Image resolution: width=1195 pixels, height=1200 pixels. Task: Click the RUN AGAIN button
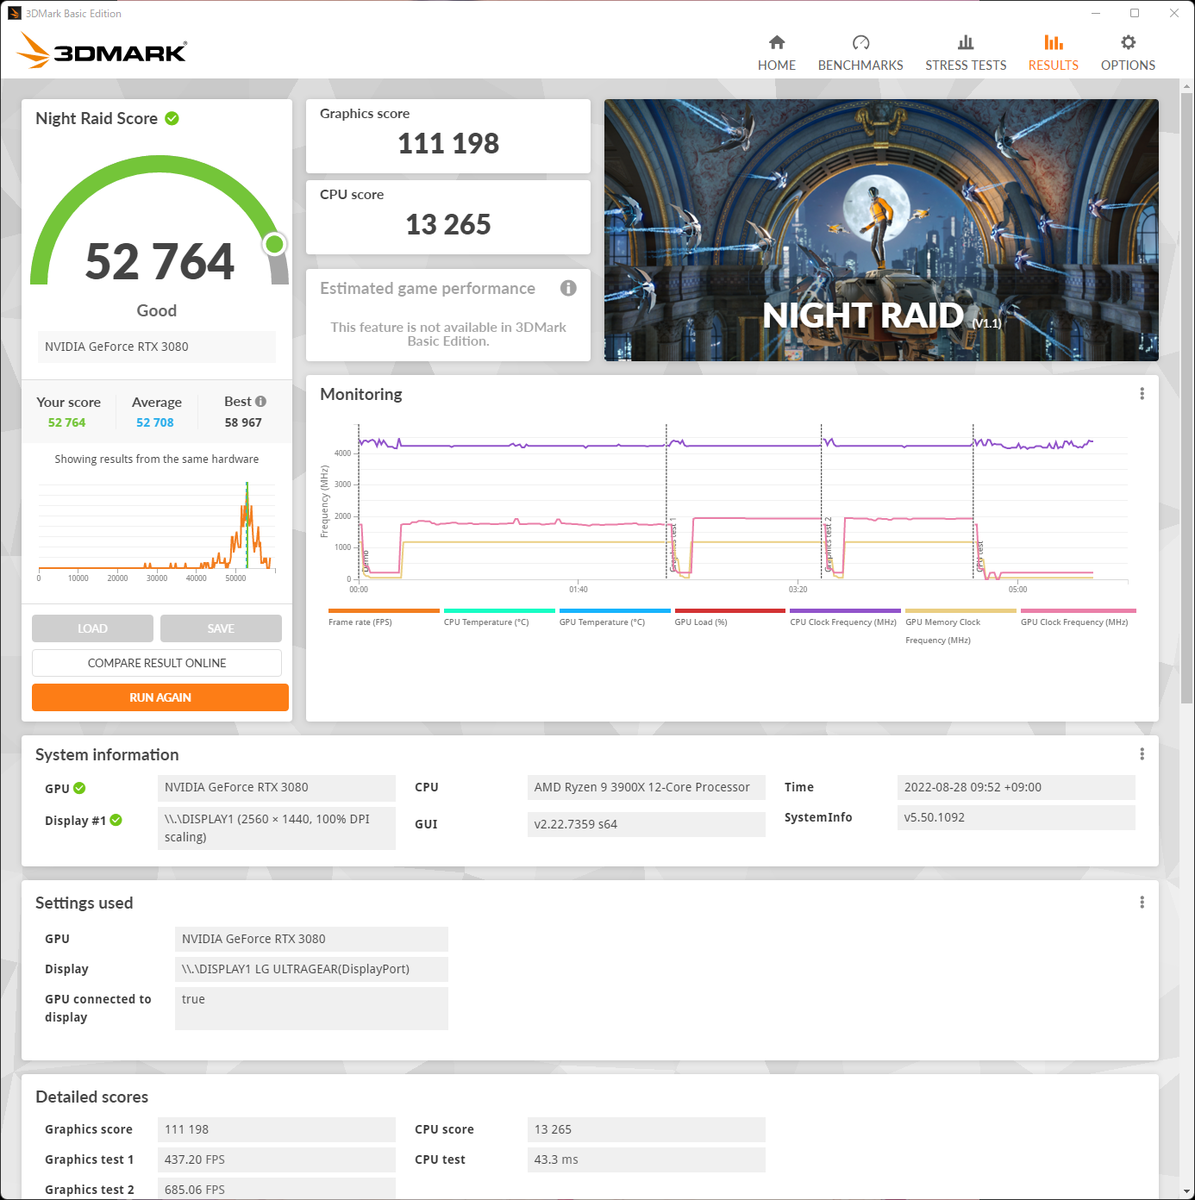[160, 697]
